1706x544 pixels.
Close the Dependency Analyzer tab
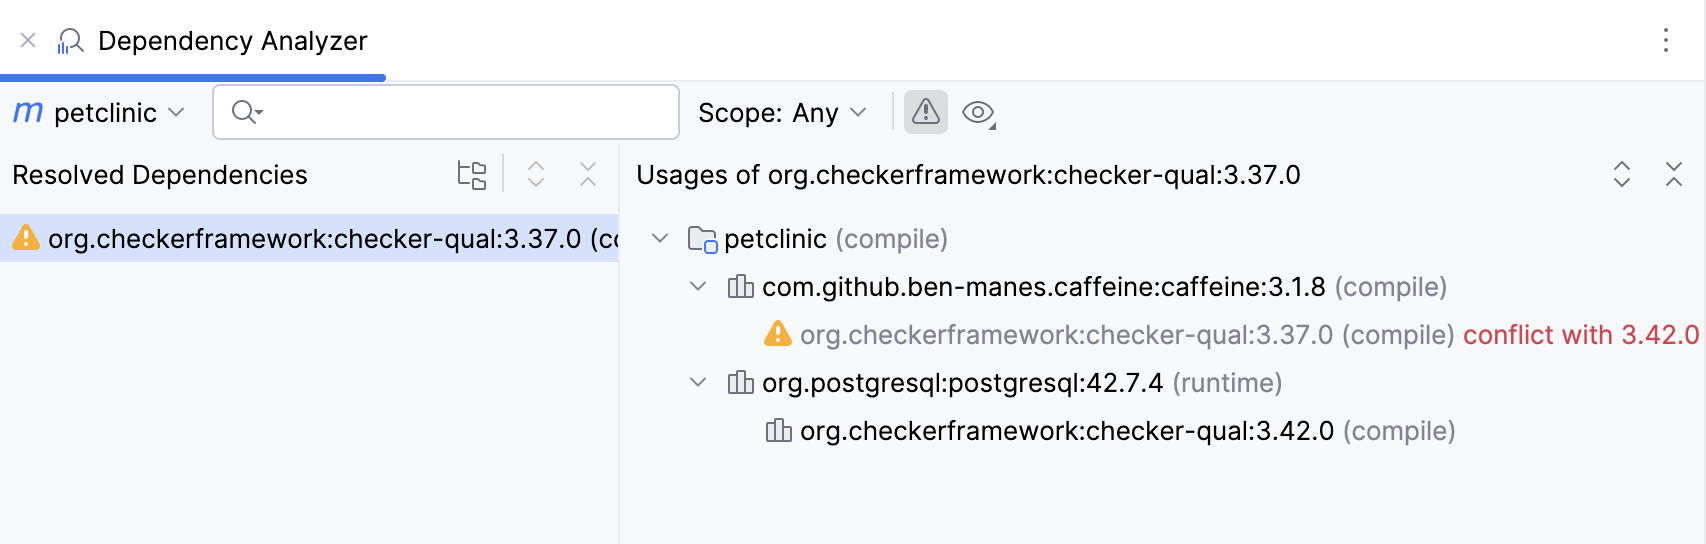(28, 40)
